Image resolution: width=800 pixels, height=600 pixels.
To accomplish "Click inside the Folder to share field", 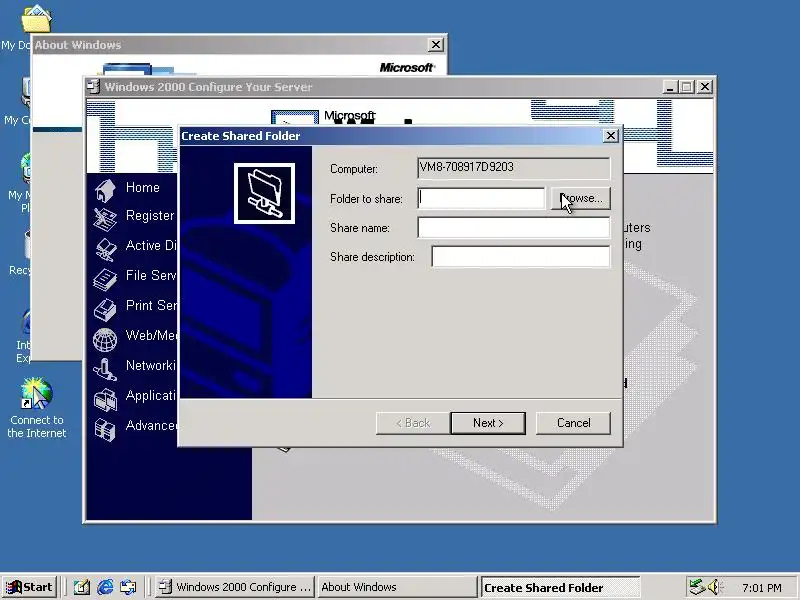I will [x=481, y=198].
